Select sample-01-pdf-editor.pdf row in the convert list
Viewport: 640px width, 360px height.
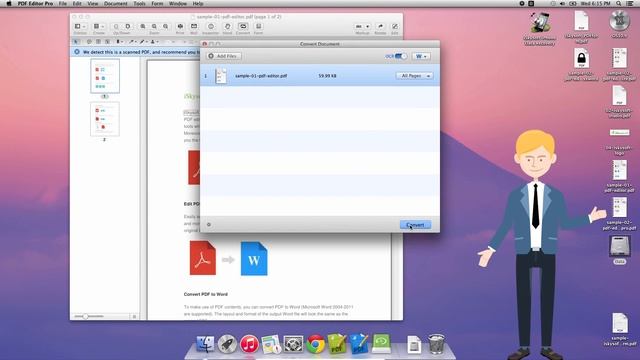coord(320,76)
